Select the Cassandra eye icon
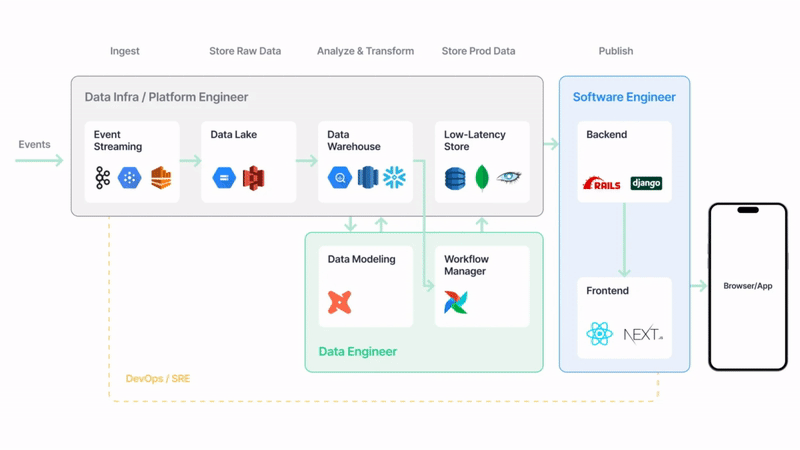This screenshot has height=450, width=800. tap(509, 178)
